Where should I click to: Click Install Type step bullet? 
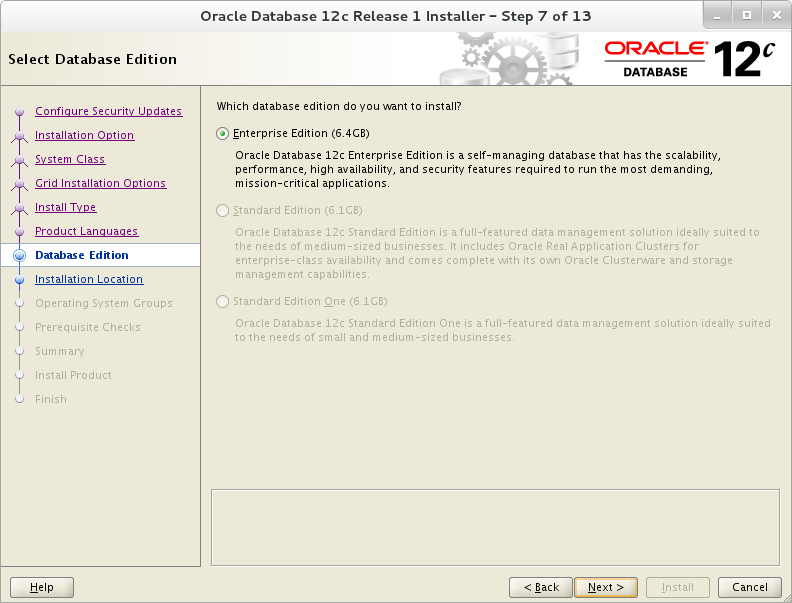[20, 208]
